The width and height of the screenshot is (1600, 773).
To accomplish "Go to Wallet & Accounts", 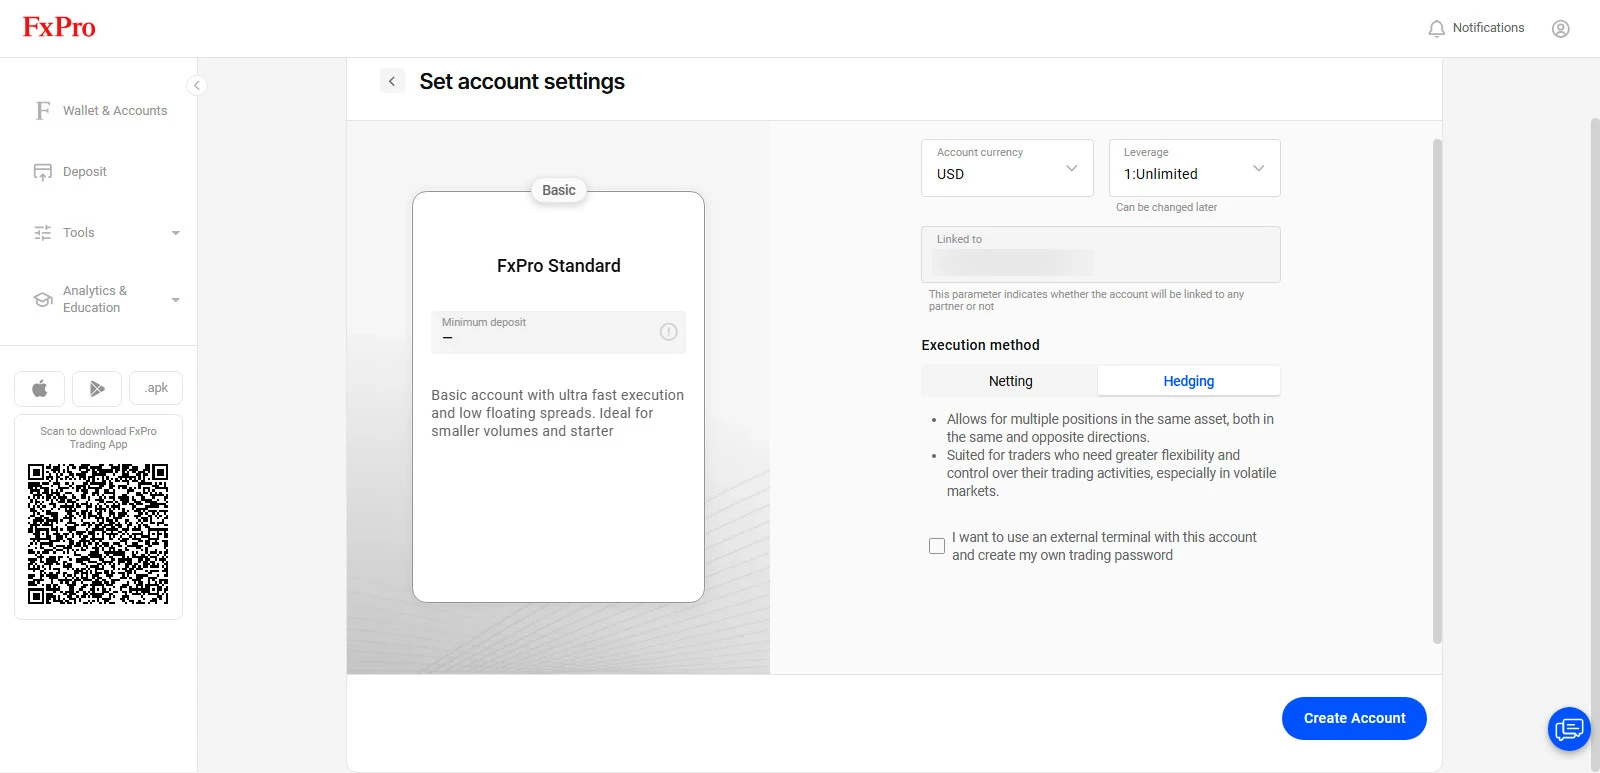I will [x=100, y=111].
